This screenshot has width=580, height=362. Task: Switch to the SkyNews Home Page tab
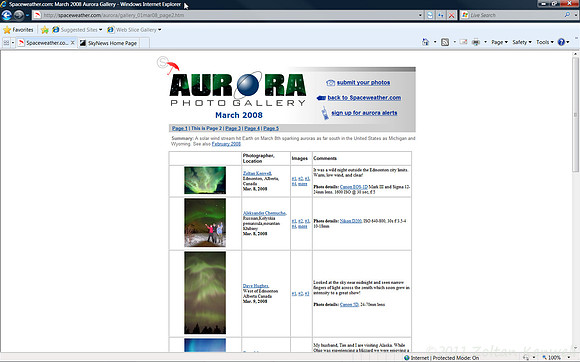[109, 43]
